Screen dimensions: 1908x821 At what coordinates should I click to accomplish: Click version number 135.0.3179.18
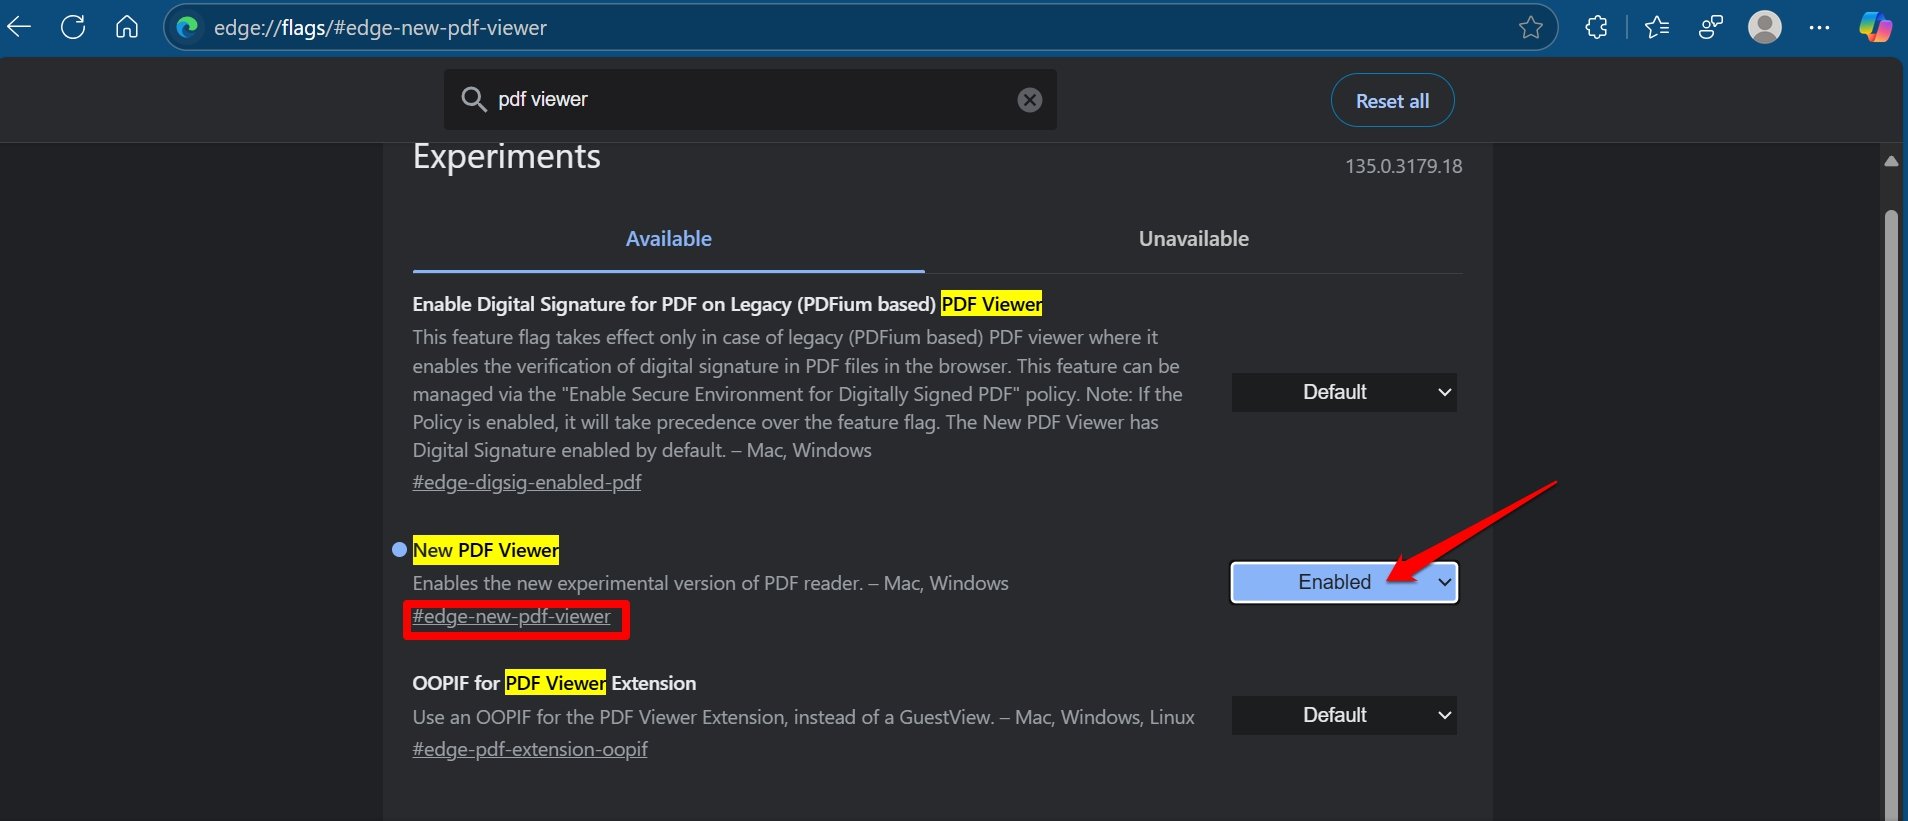(1403, 166)
